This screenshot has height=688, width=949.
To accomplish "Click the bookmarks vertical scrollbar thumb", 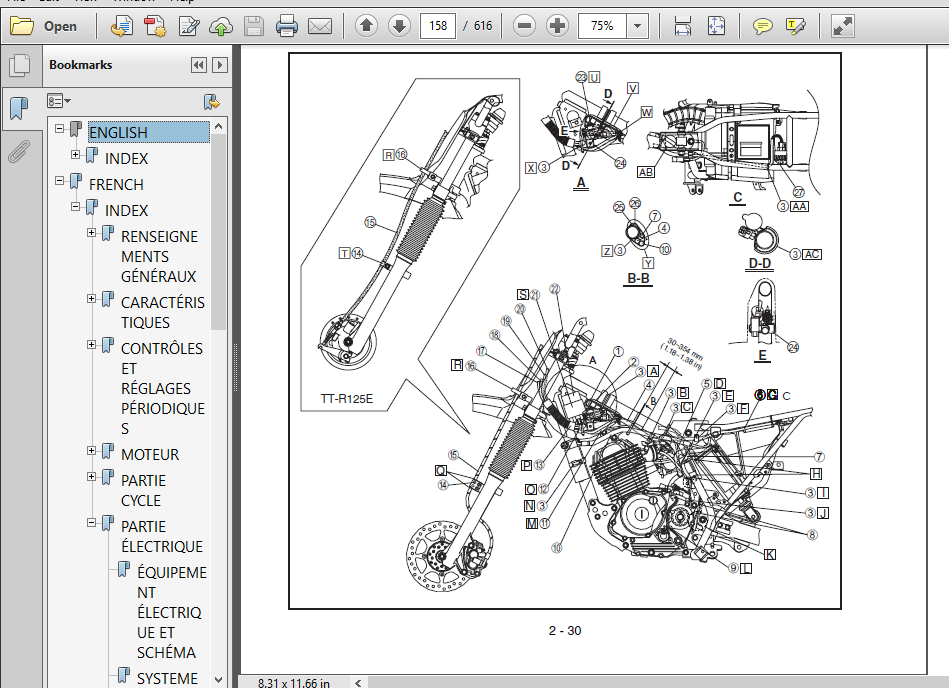I will point(218,232).
